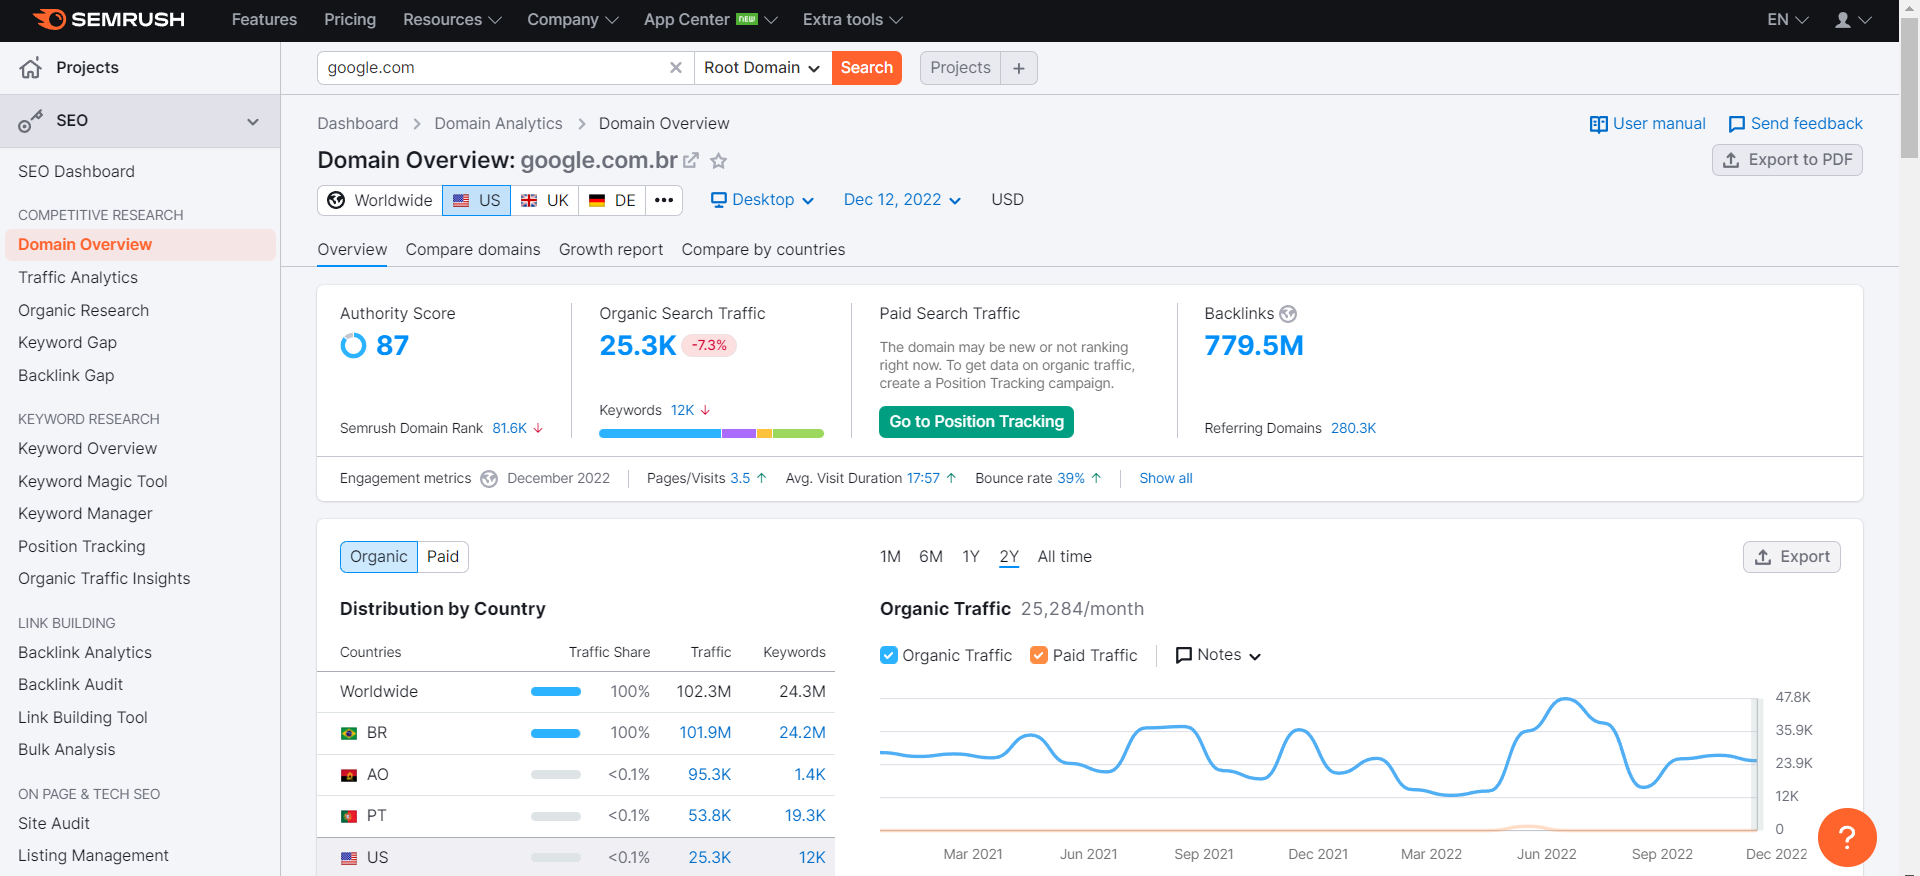Open the User manual link
The image size is (1920, 876).
pos(1647,124)
